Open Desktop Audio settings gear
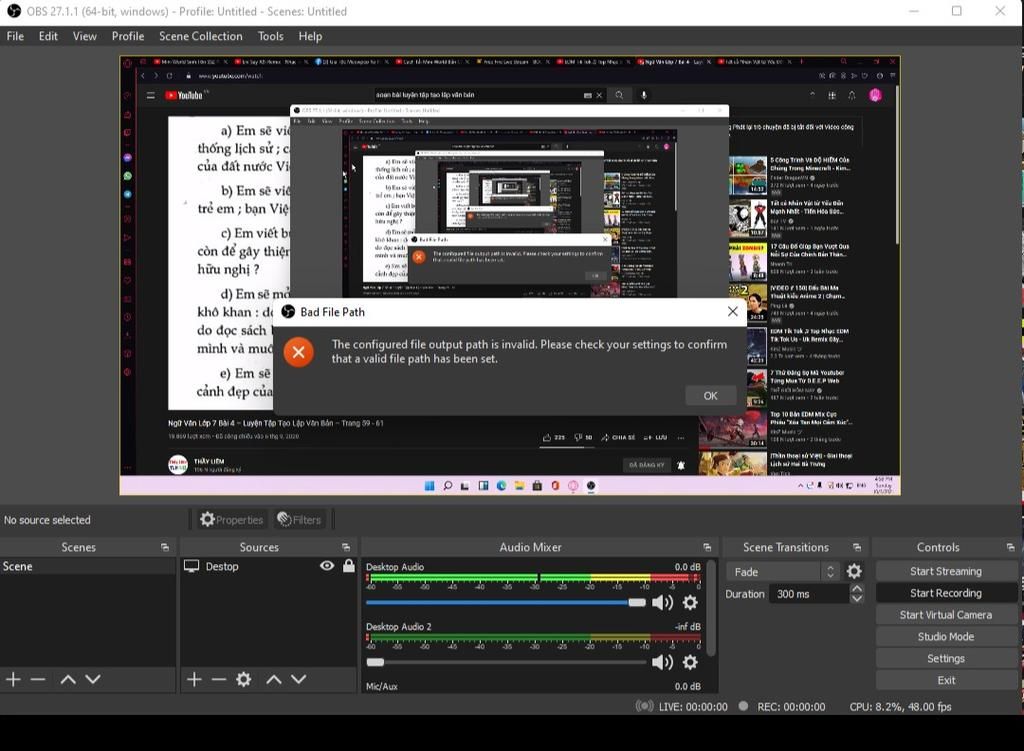The image size is (1024, 751). point(690,602)
